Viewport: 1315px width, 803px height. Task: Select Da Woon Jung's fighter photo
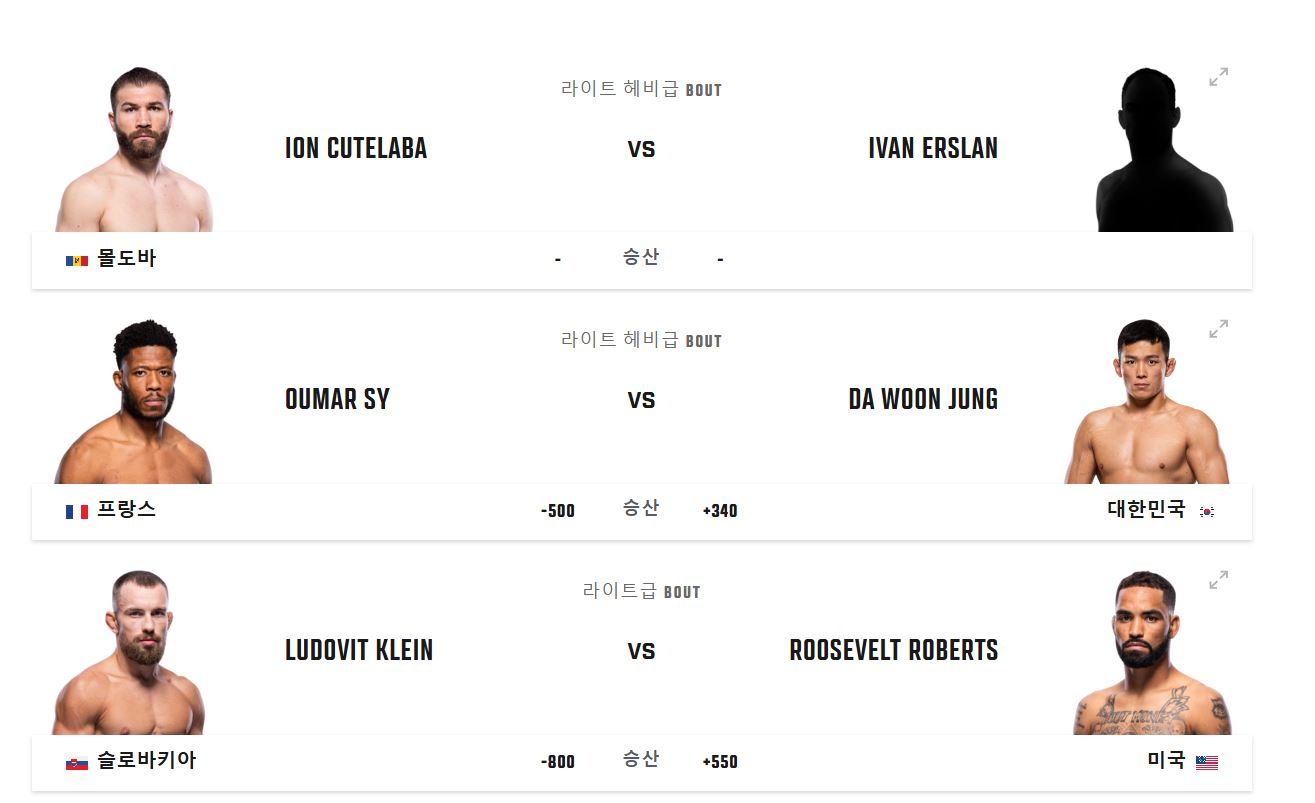1145,397
